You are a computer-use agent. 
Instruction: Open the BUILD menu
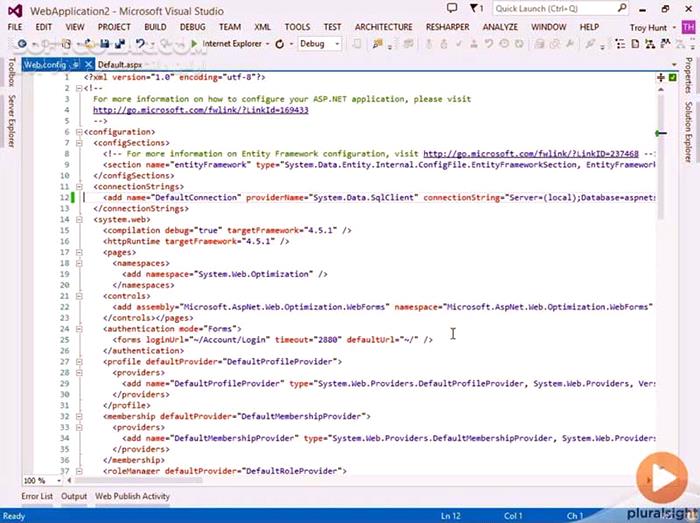click(x=155, y=27)
